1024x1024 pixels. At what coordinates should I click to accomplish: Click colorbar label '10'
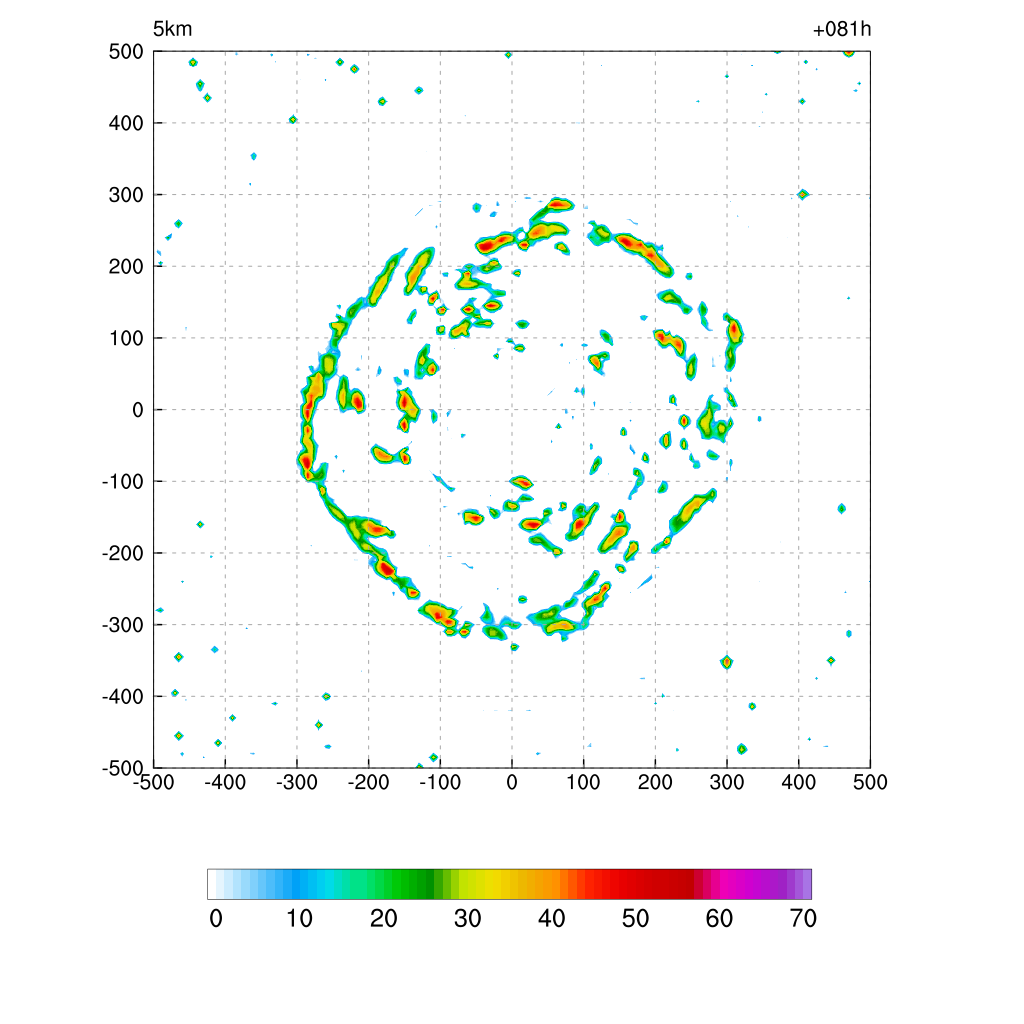(299, 918)
